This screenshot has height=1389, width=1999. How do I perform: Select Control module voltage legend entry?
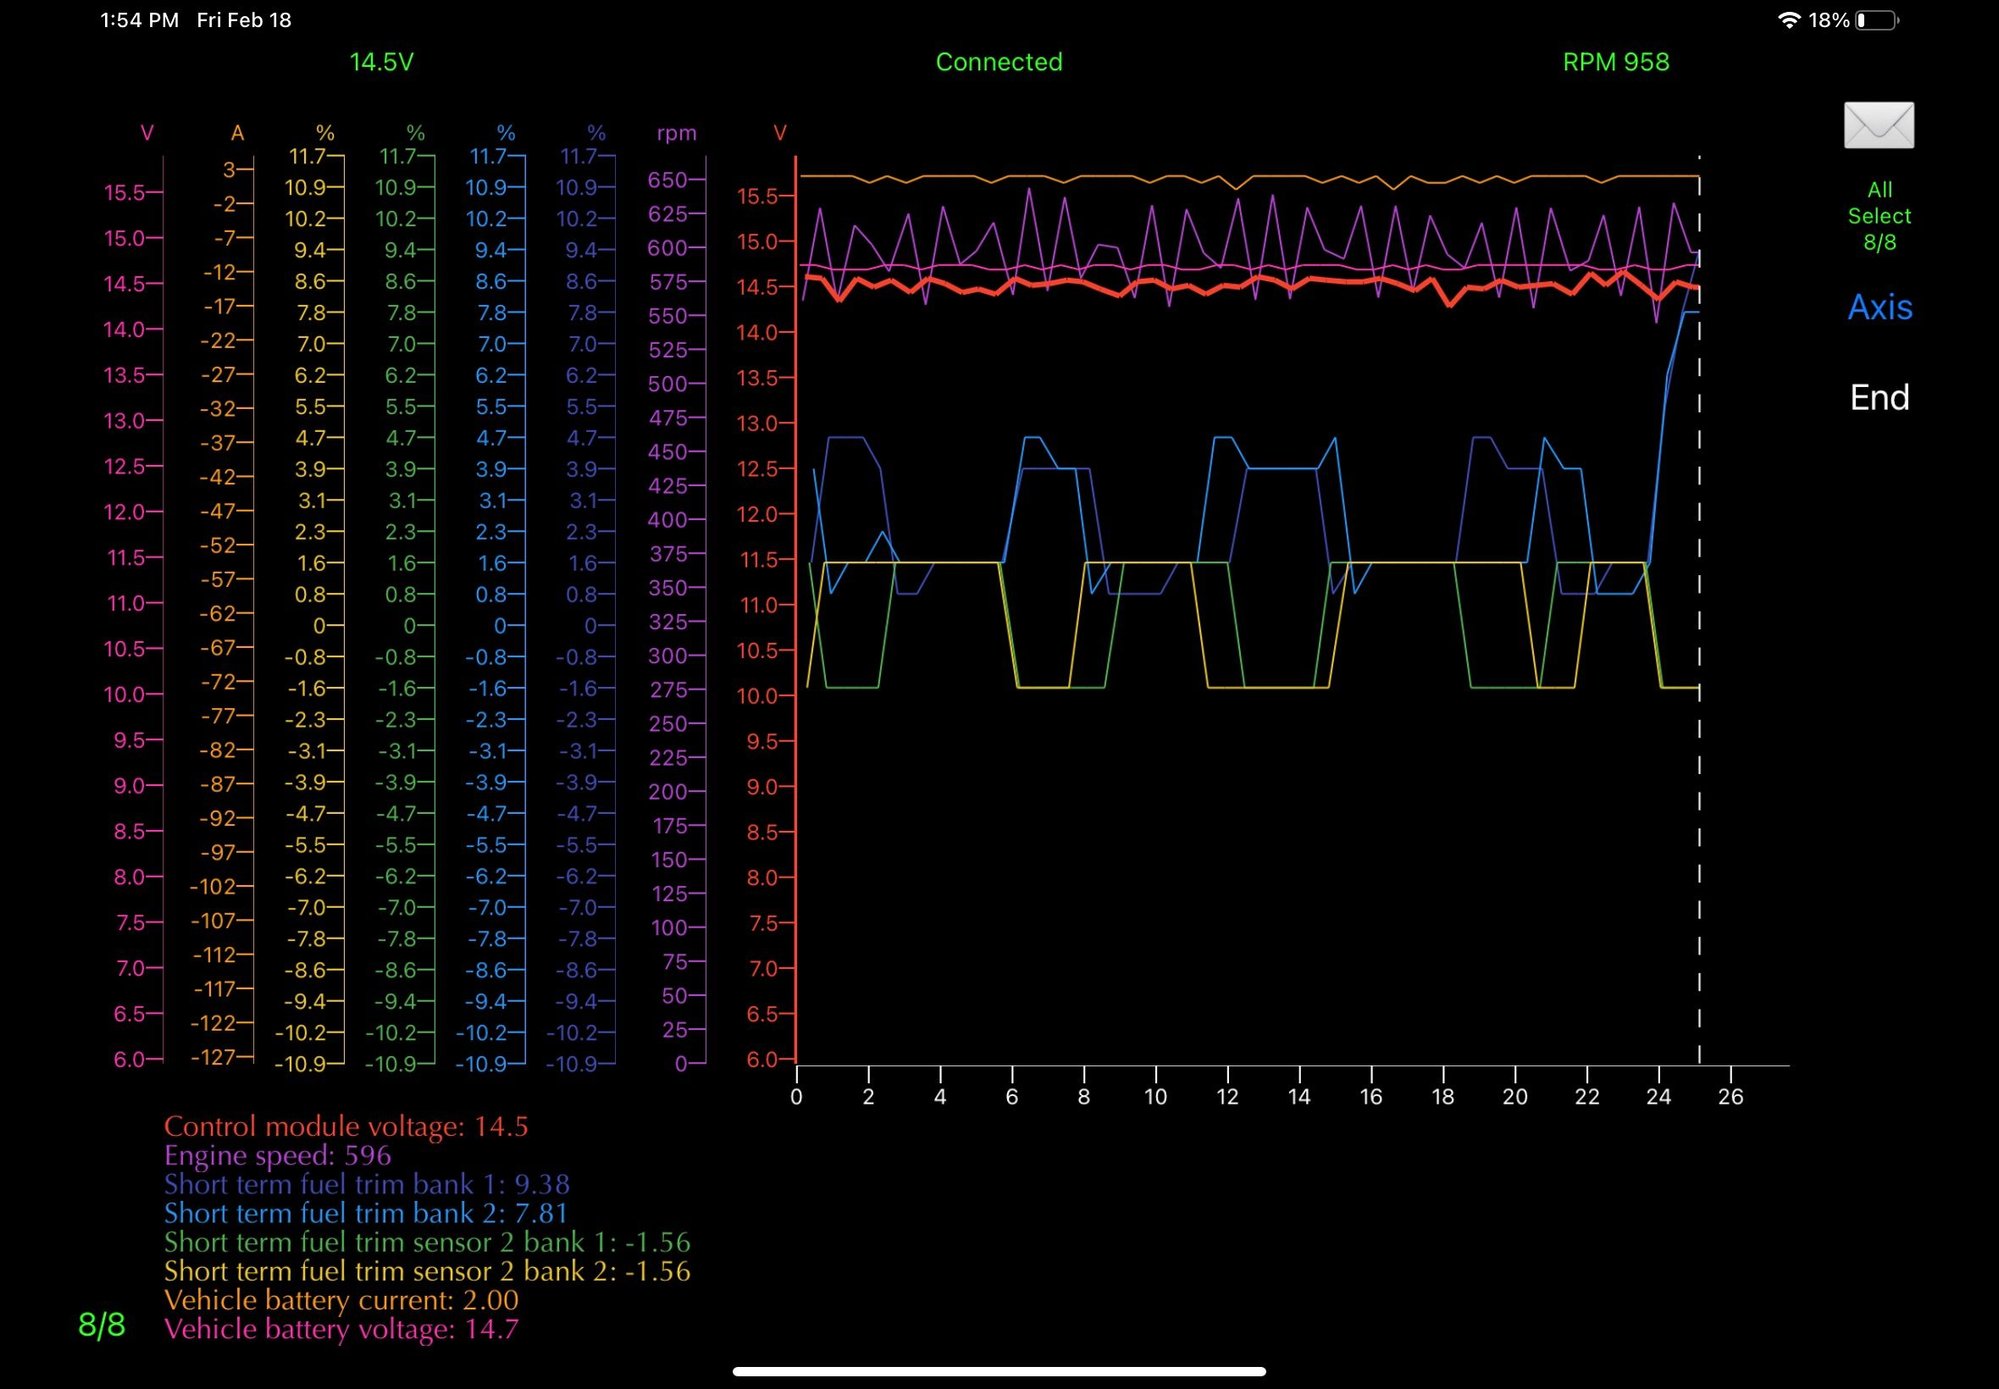(x=345, y=1126)
